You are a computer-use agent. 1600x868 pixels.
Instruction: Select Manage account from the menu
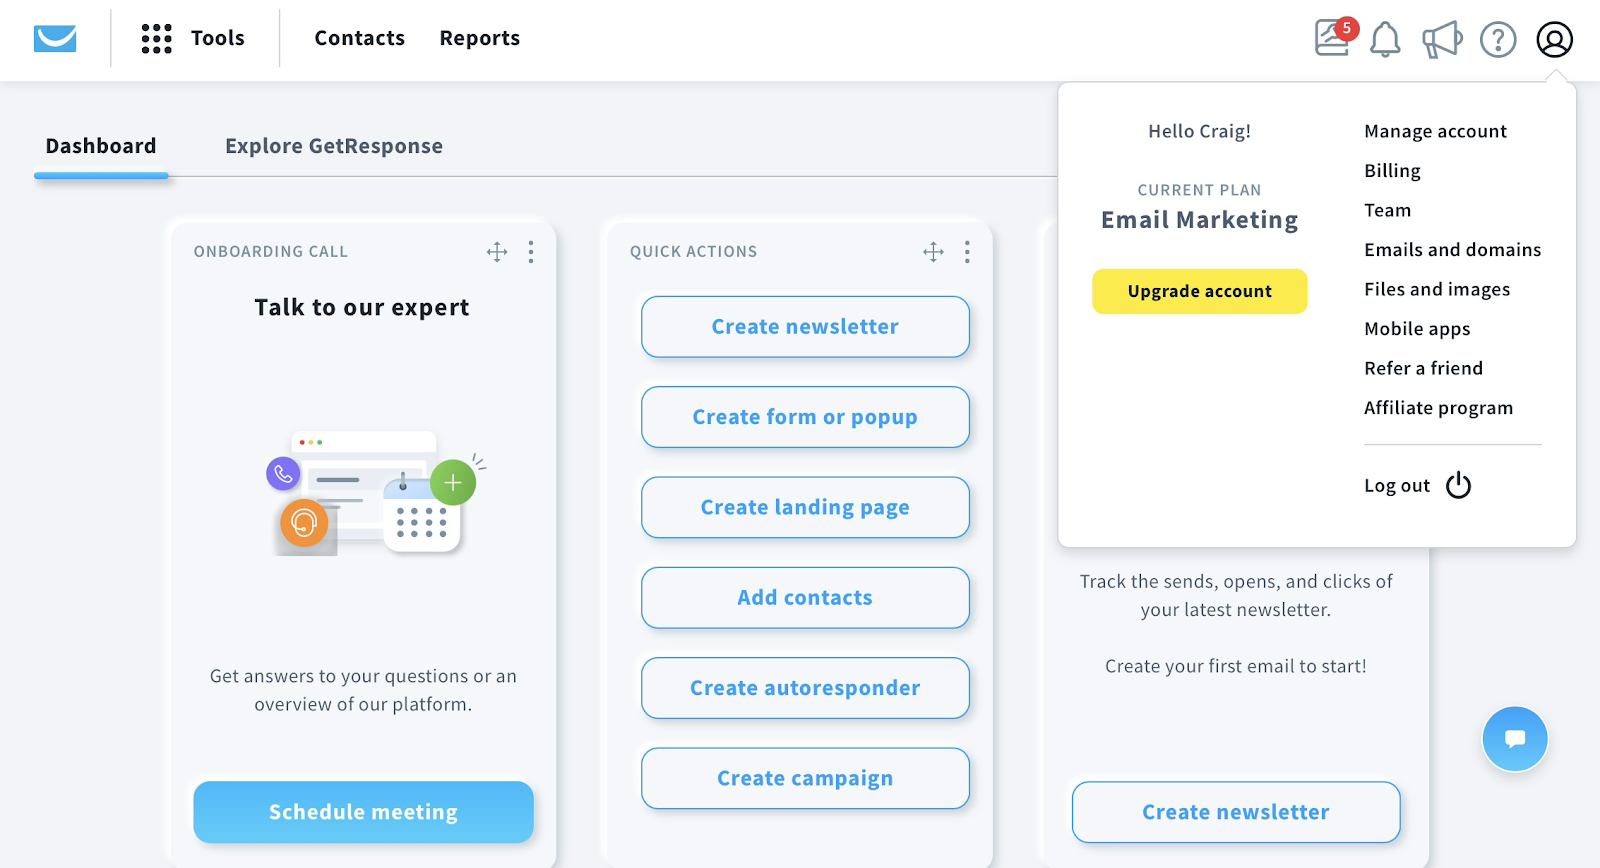tap(1435, 131)
